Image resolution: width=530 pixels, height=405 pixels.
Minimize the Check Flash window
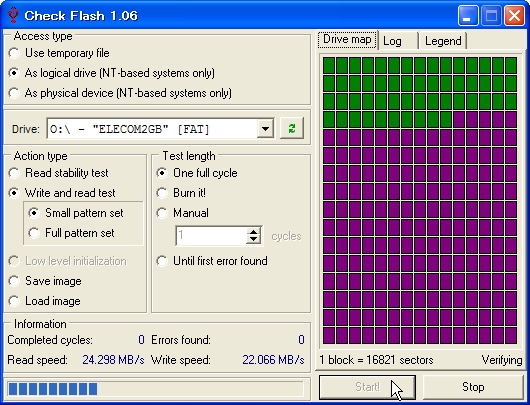(x=468, y=16)
